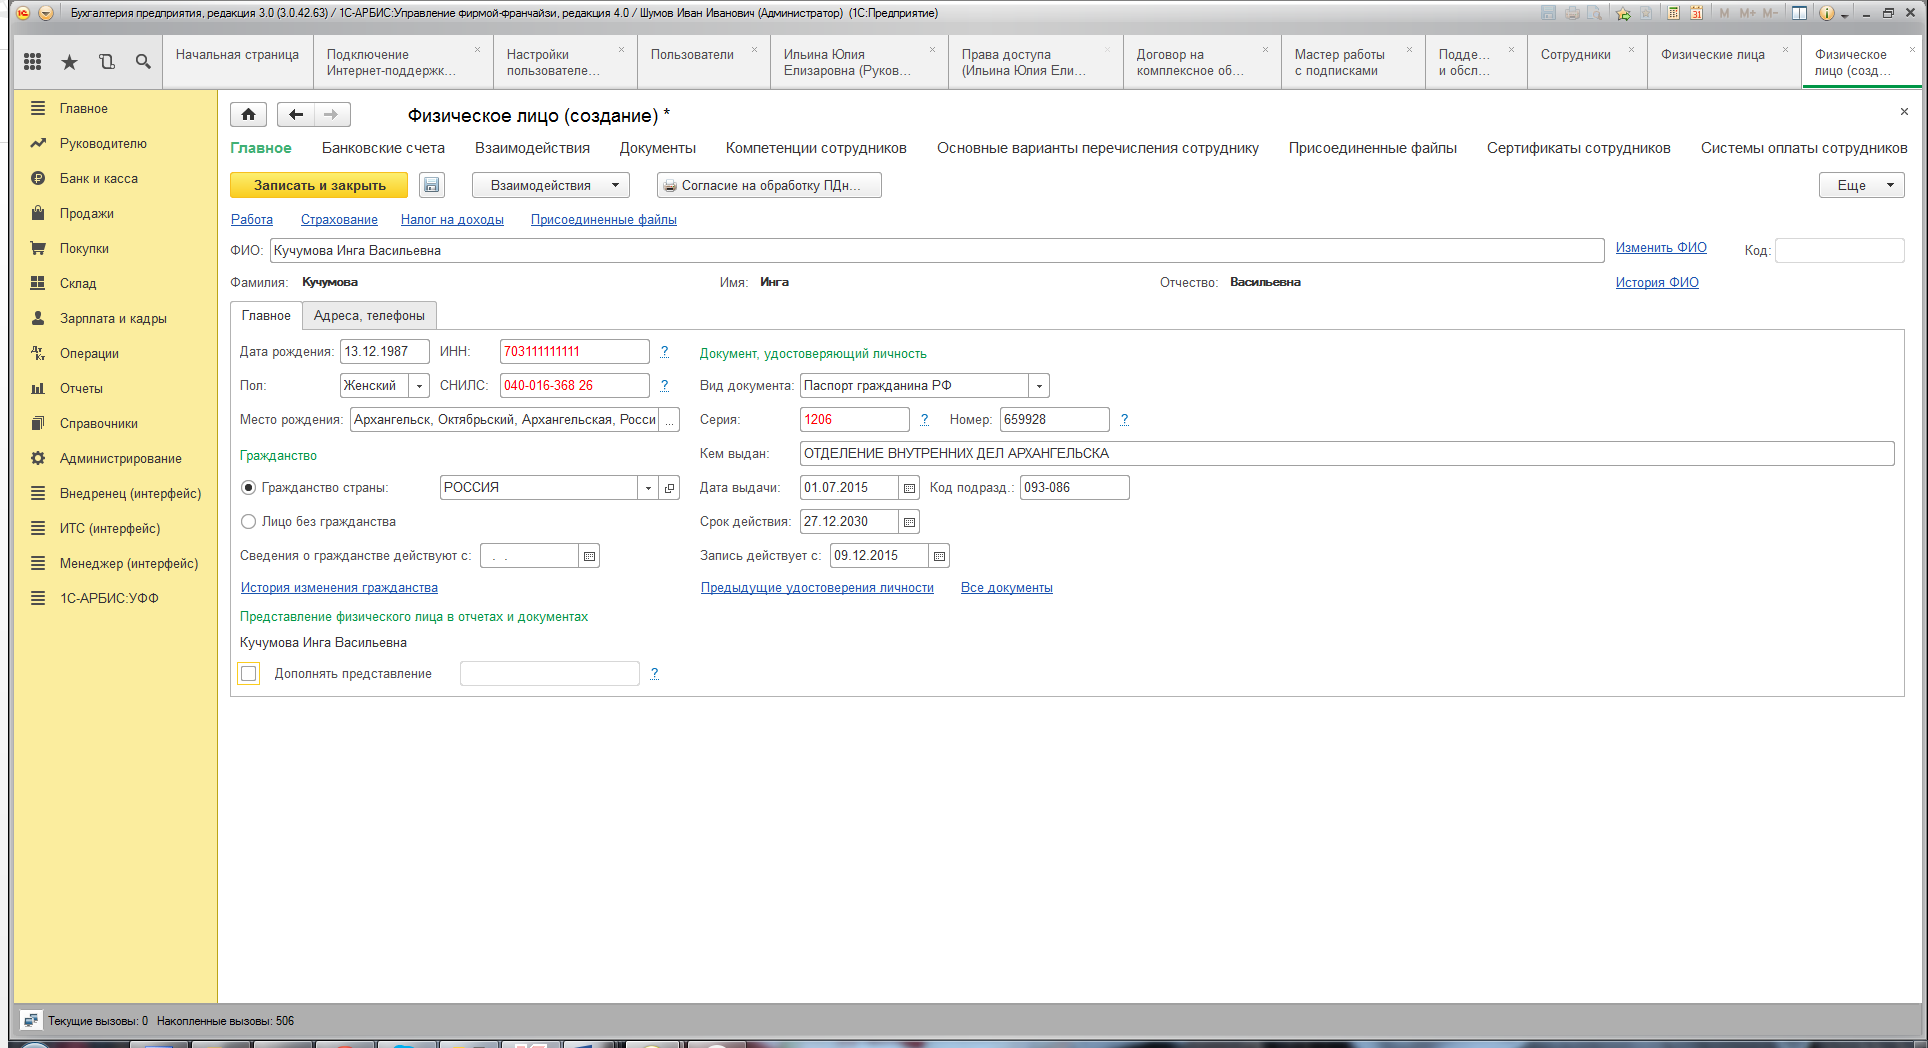Open calendar for Срок действия field
The height and width of the screenshot is (1048, 1928).
tap(909, 522)
